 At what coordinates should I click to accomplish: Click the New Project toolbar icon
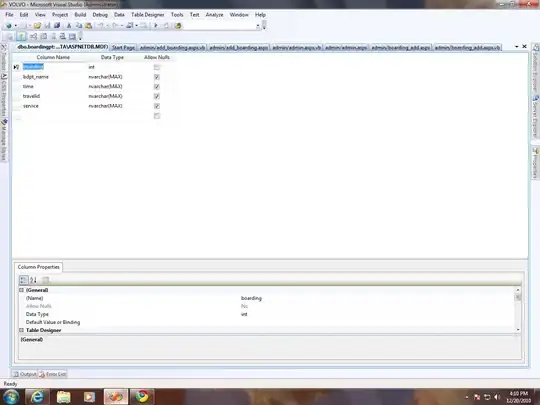click(9, 25)
